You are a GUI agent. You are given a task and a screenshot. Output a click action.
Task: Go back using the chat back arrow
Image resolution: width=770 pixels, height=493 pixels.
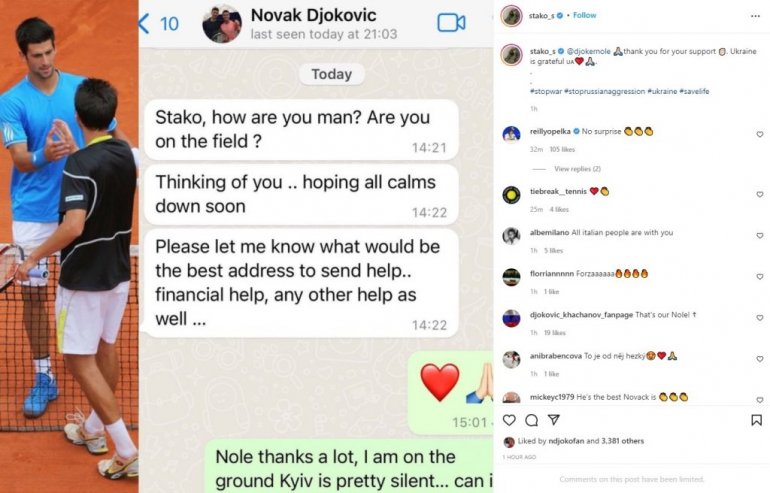point(144,23)
